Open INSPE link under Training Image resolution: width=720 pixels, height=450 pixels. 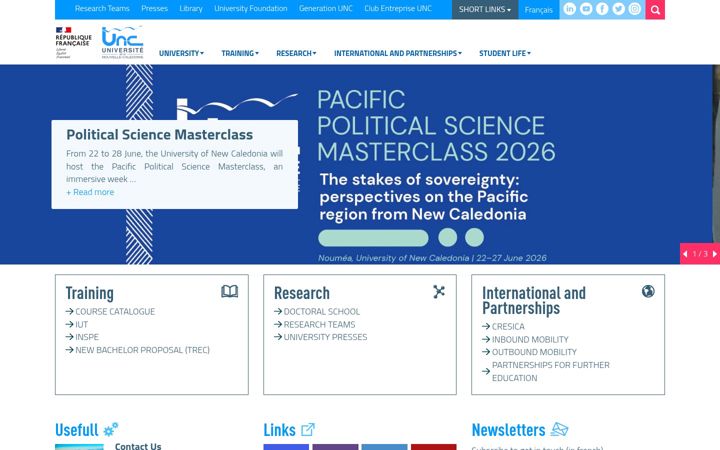coord(87,337)
